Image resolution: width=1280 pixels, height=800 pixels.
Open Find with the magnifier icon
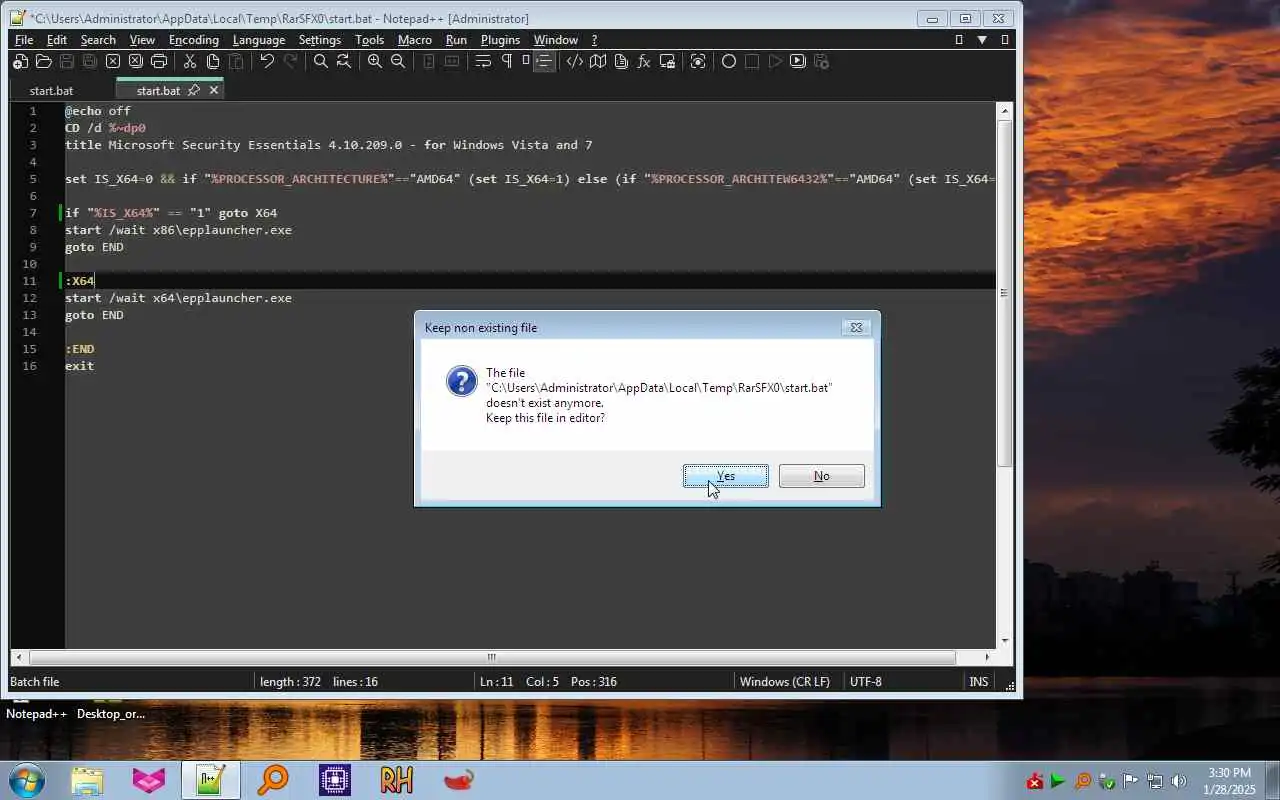[x=321, y=61]
